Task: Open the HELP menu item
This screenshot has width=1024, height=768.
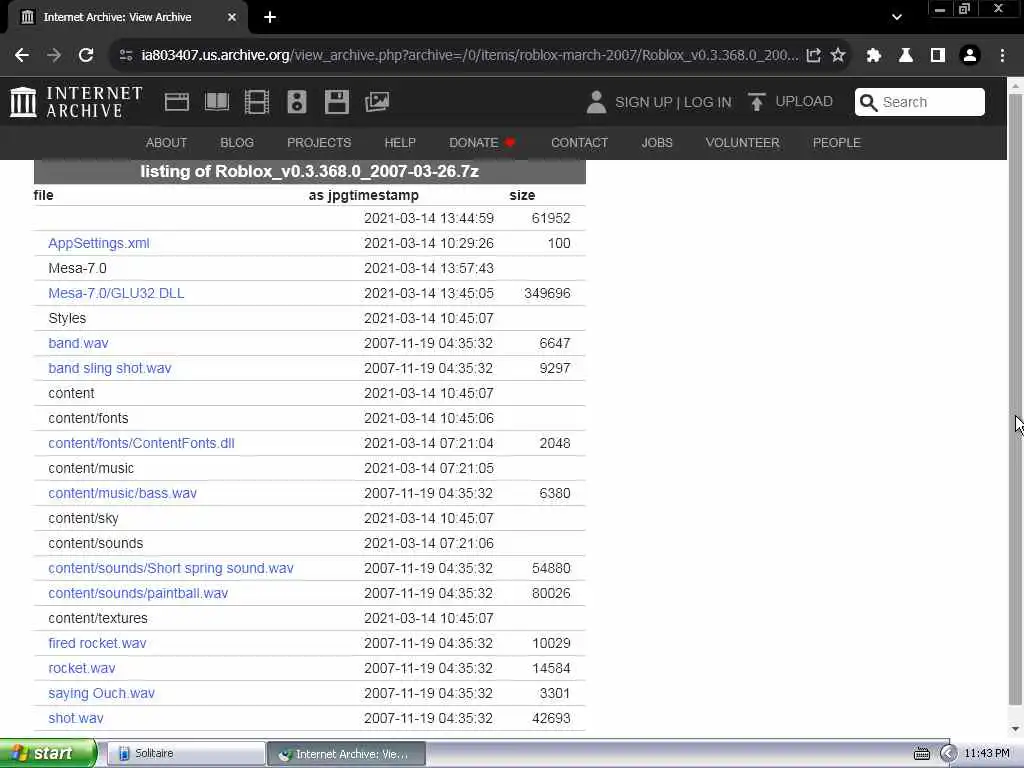Action: point(400,142)
